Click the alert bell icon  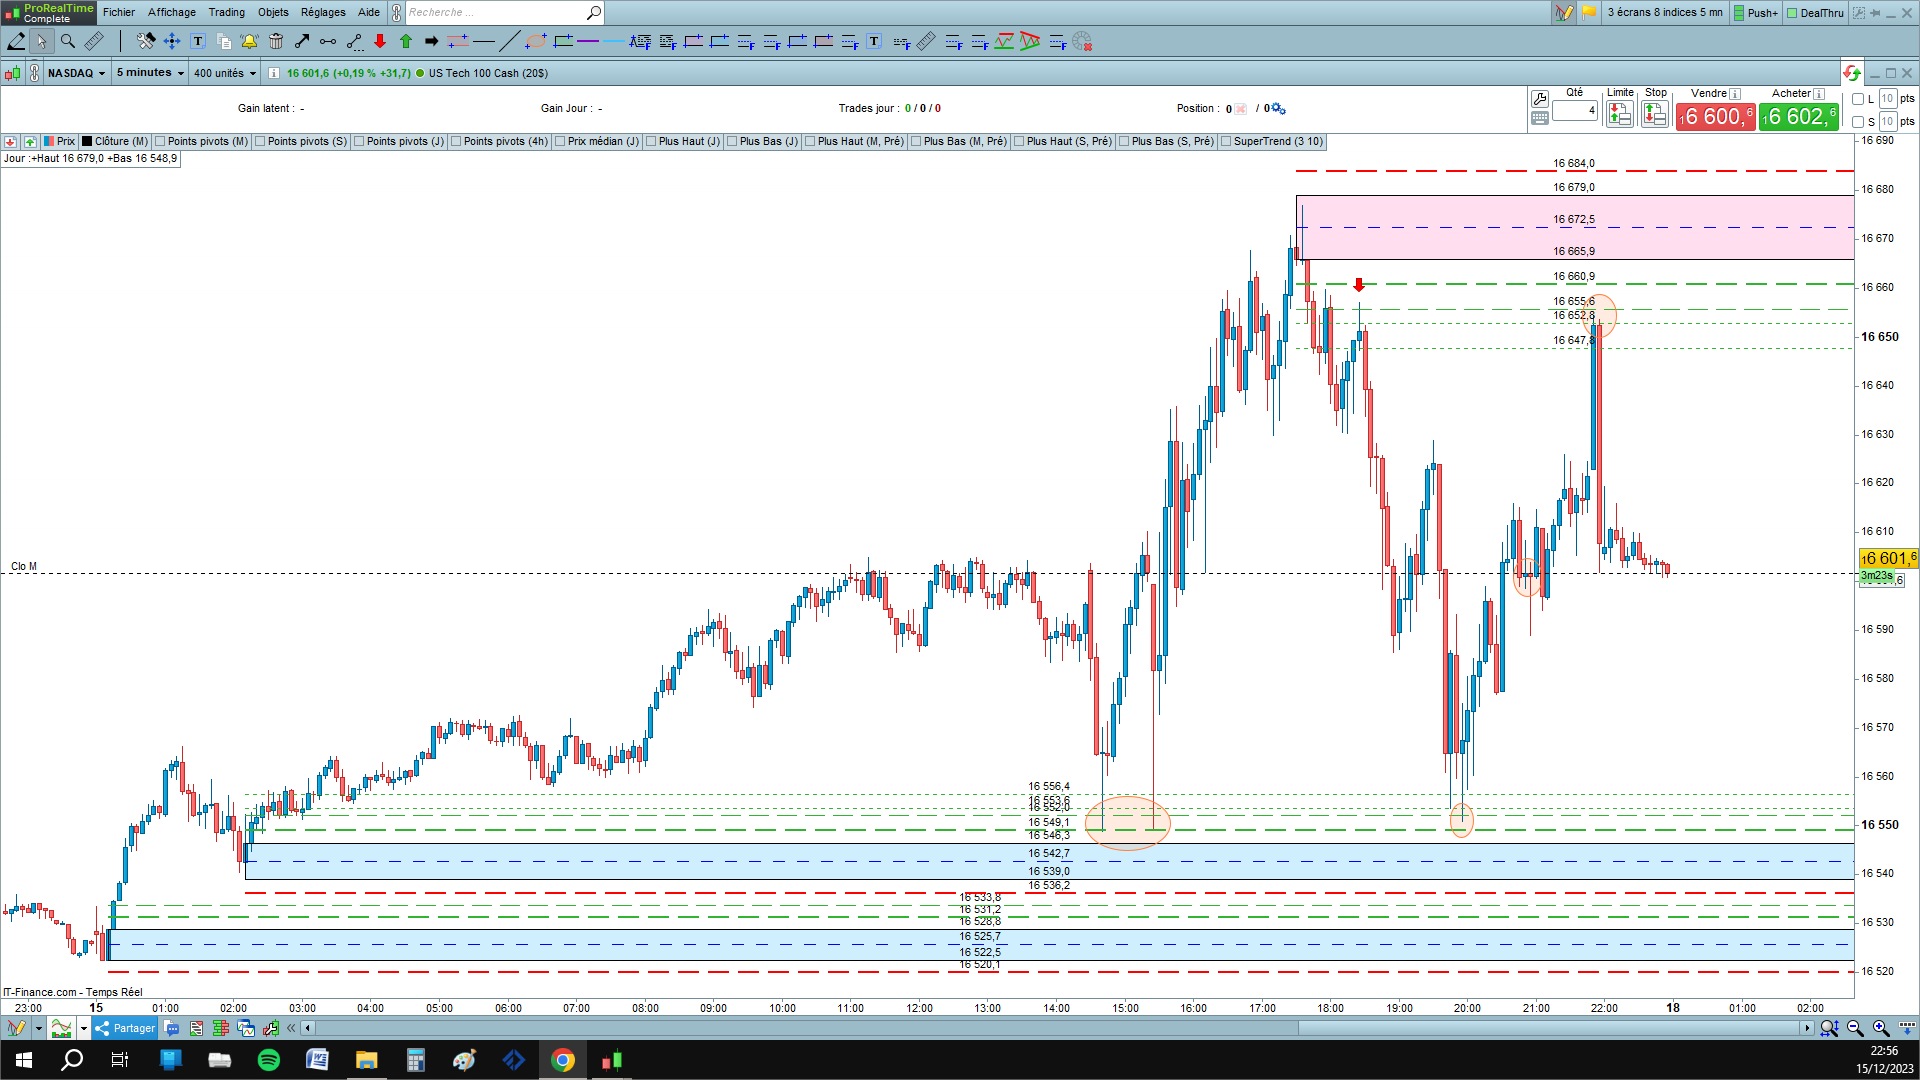pos(249,41)
